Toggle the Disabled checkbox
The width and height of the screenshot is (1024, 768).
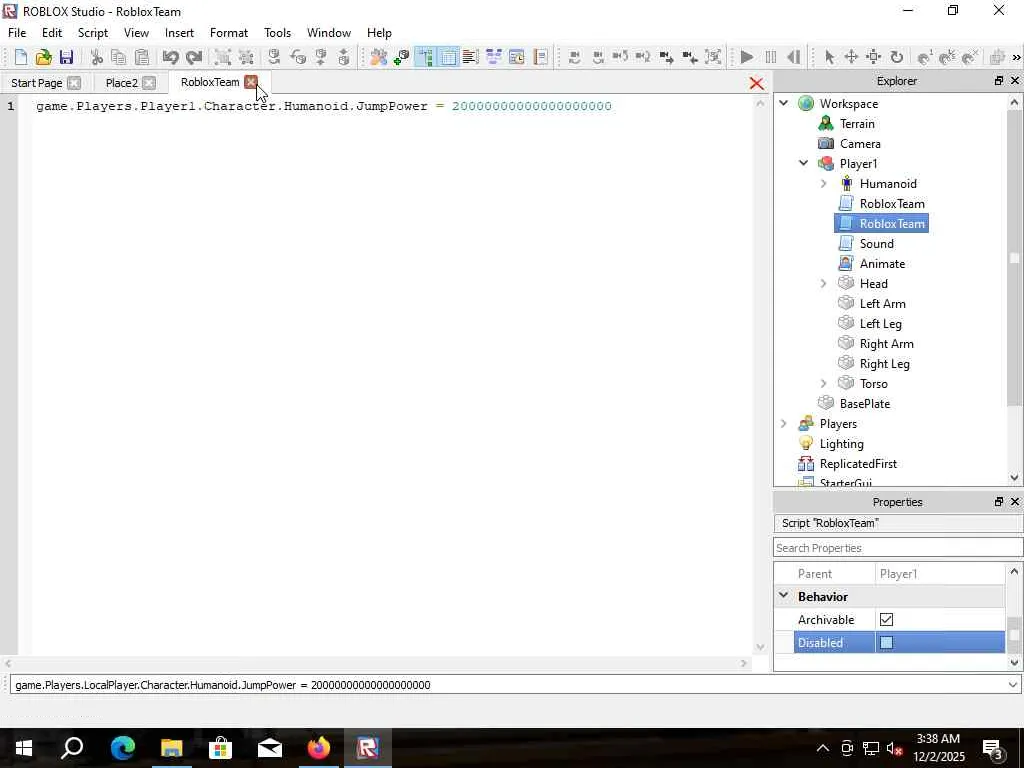point(886,643)
